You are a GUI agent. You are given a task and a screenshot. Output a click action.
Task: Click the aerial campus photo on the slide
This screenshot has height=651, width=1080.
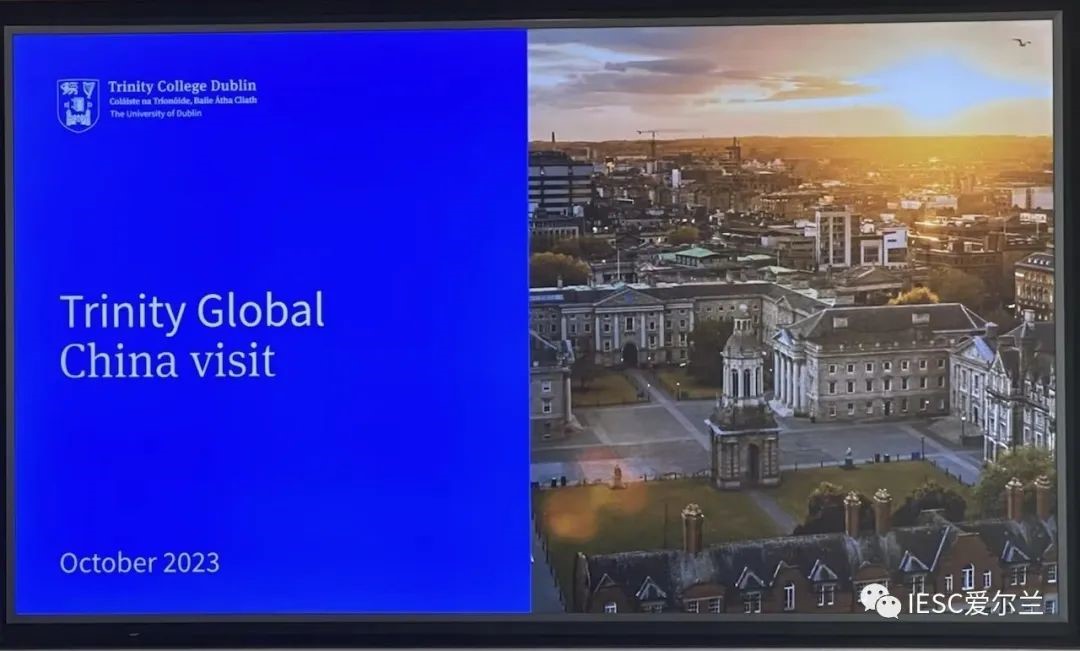click(x=791, y=318)
